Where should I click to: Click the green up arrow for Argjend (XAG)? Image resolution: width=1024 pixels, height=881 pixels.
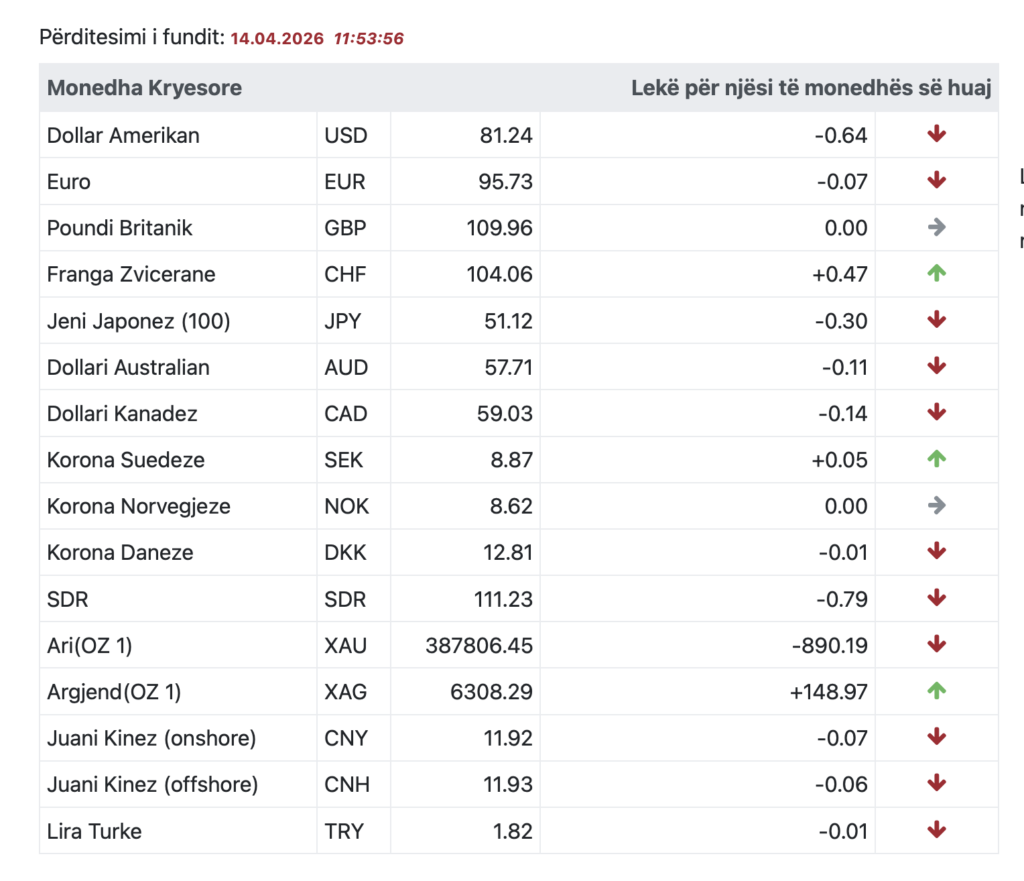(936, 691)
